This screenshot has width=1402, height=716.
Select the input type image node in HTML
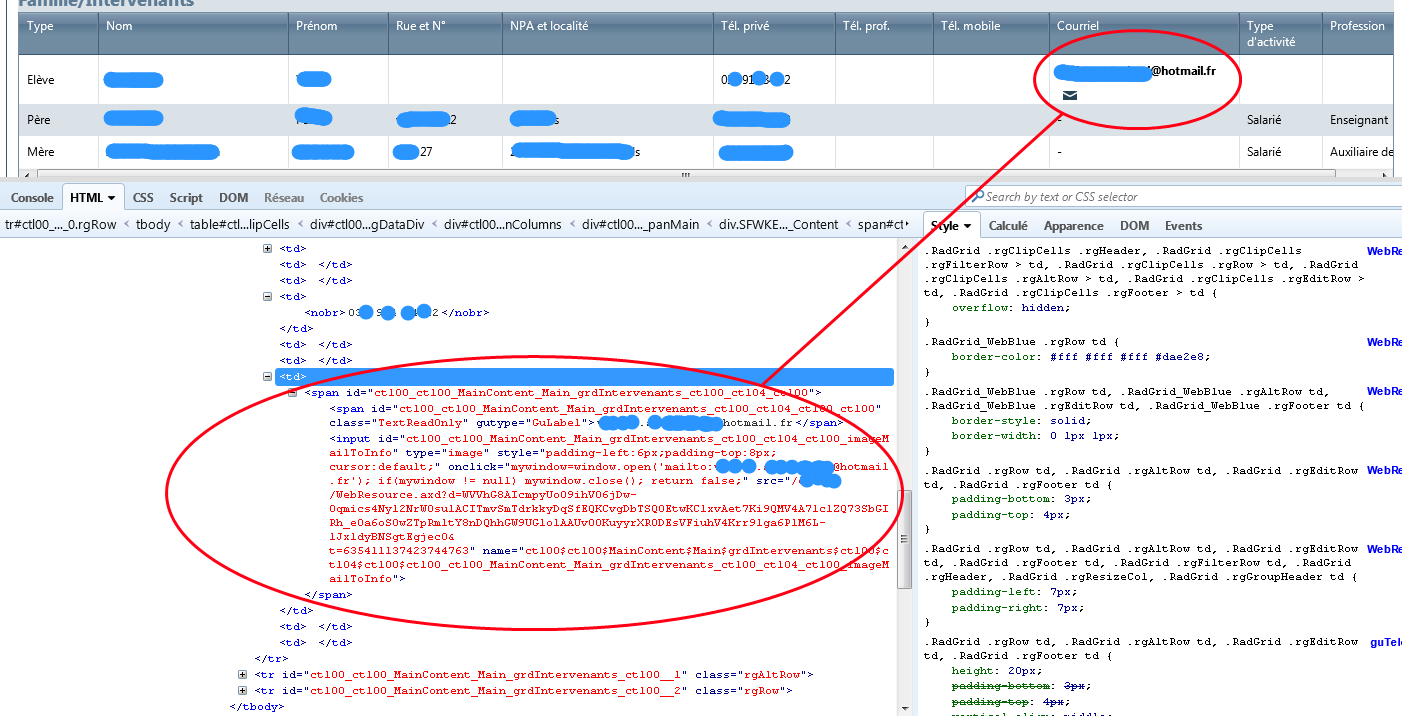coord(609,509)
